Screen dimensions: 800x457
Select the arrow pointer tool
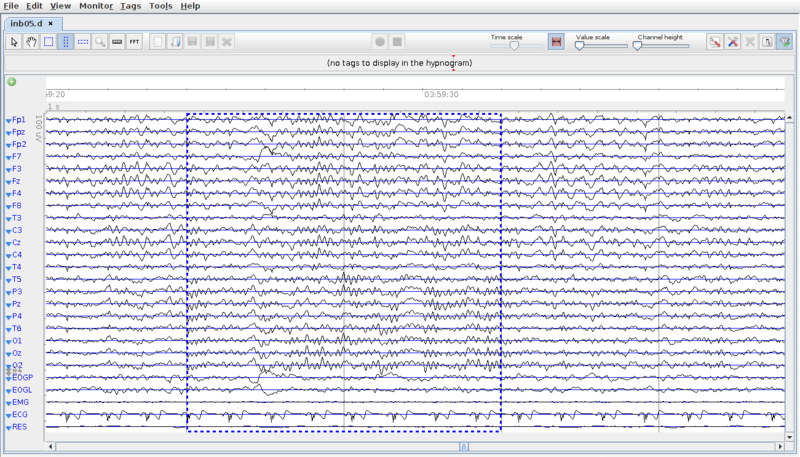pyautogui.click(x=14, y=42)
